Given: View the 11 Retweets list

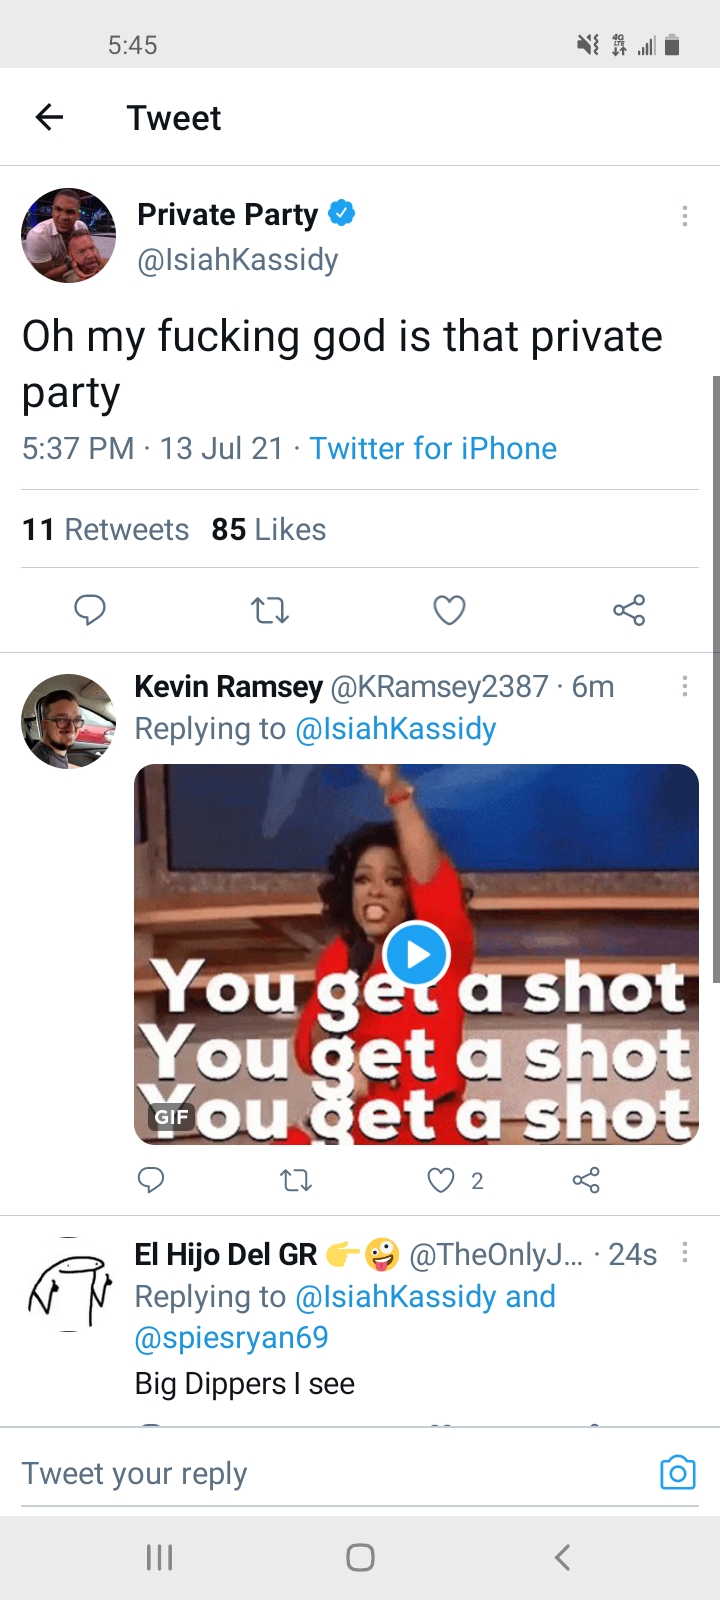Looking at the screenshot, I should pyautogui.click(x=106, y=529).
